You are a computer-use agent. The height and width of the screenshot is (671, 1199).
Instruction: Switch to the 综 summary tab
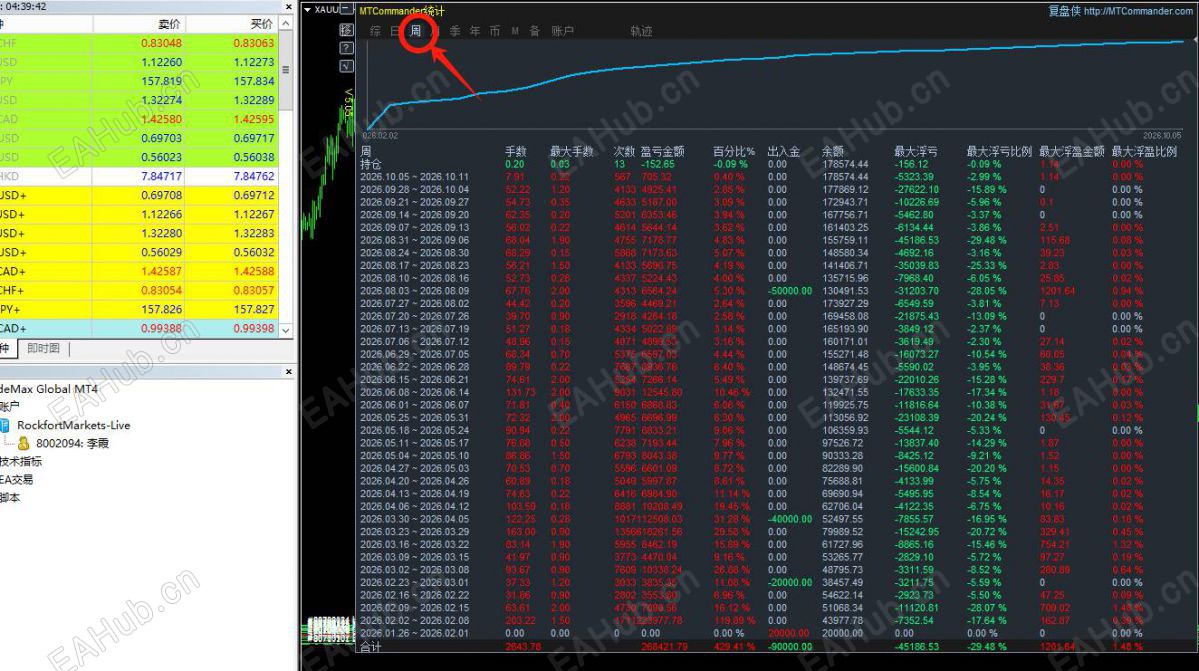coord(375,31)
